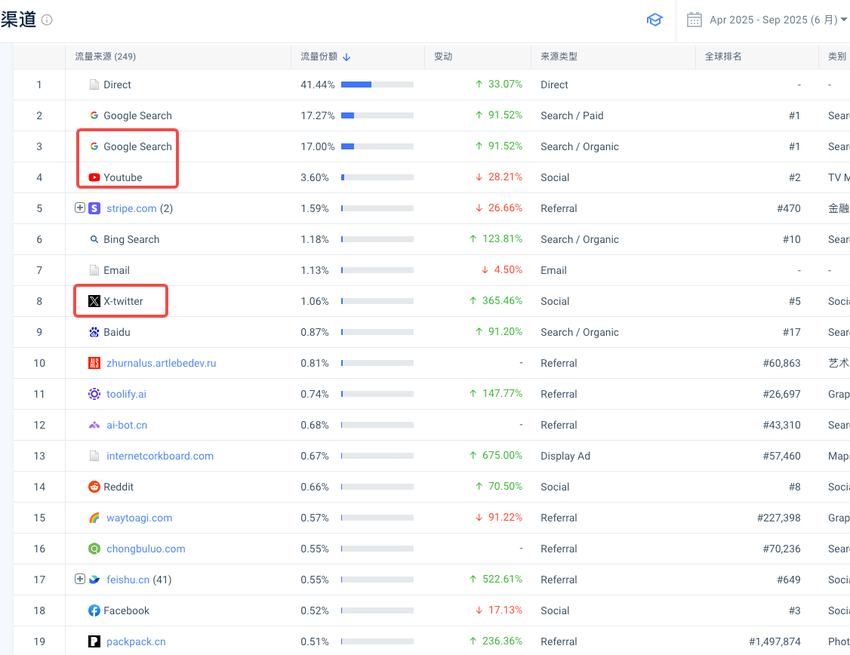Click the Google icon in the Search / Organic row
The image size is (850, 655).
click(94, 146)
